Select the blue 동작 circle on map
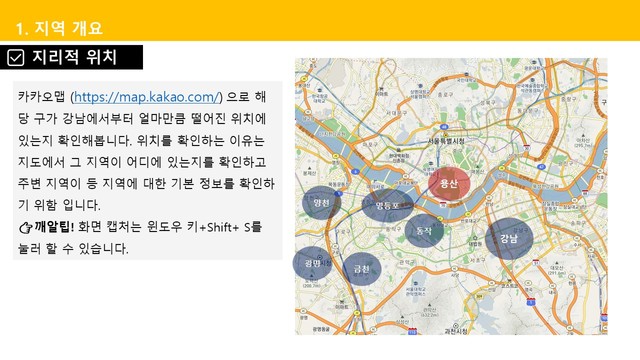The width and height of the screenshot is (640, 360). [x=424, y=231]
